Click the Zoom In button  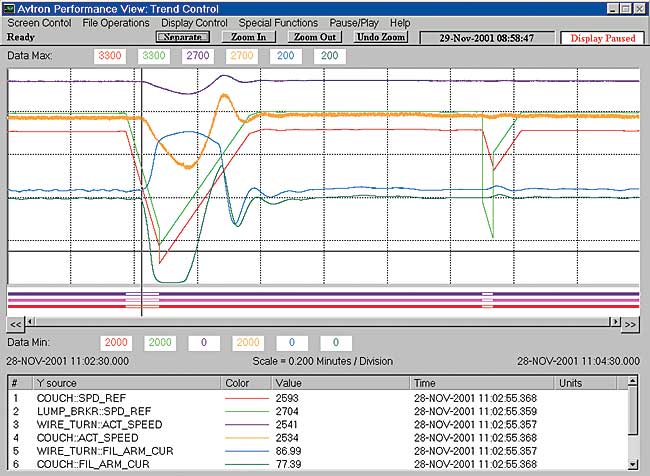[x=249, y=37]
